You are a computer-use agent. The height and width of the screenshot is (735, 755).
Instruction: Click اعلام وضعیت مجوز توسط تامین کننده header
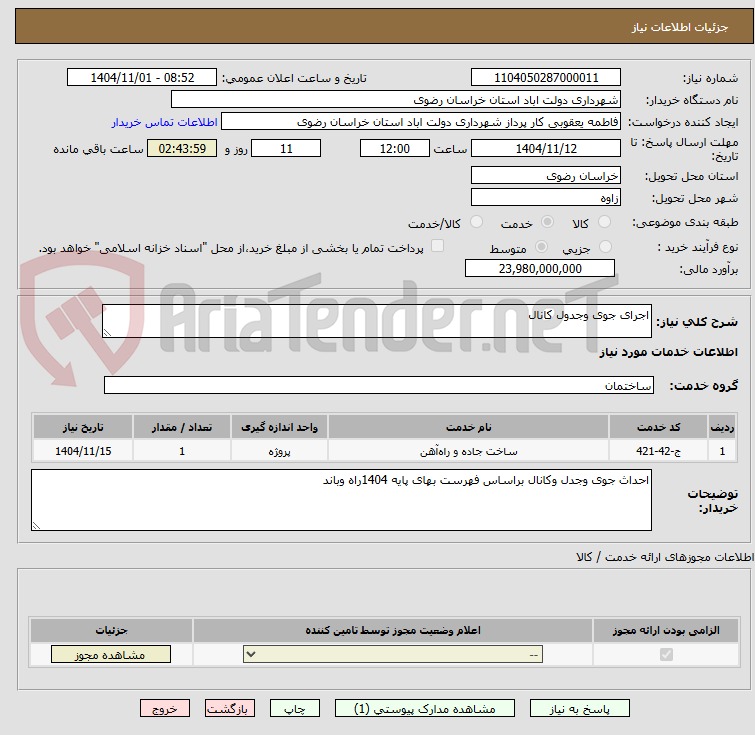point(393,630)
